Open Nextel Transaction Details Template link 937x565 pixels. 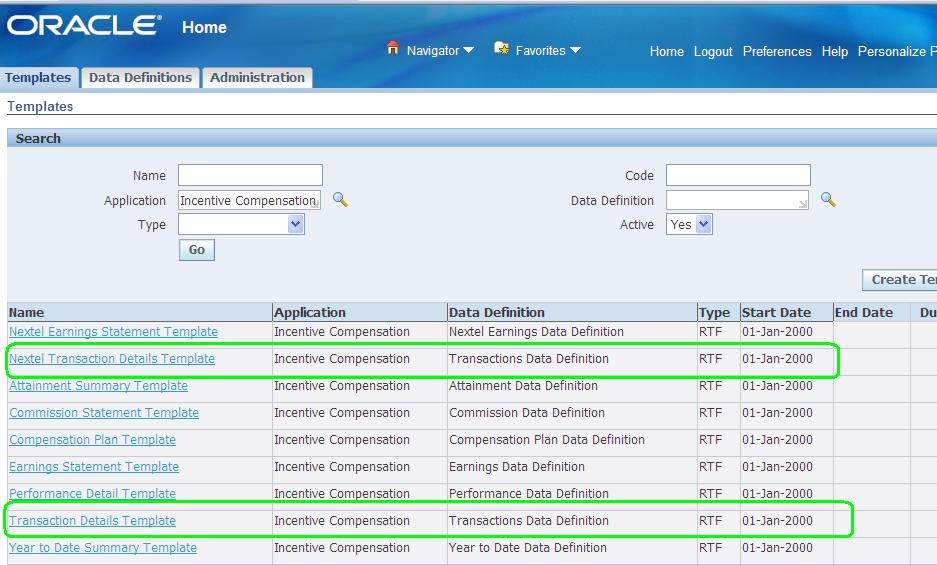(112, 359)
